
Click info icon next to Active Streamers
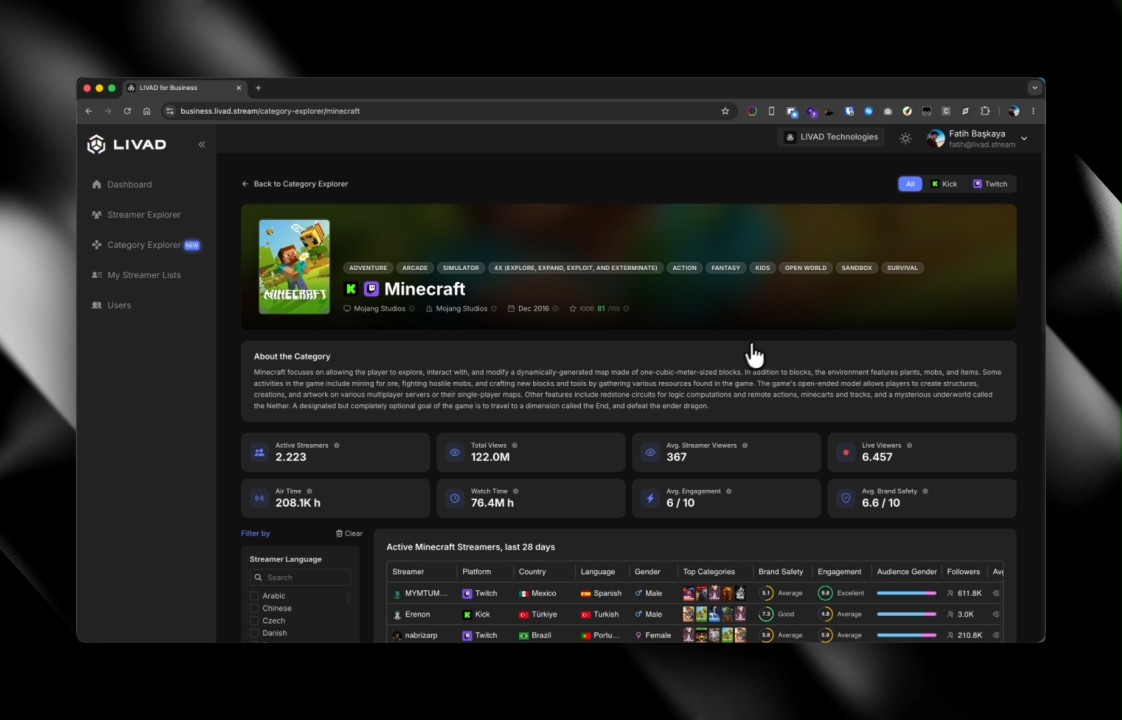tap(336, 445)
